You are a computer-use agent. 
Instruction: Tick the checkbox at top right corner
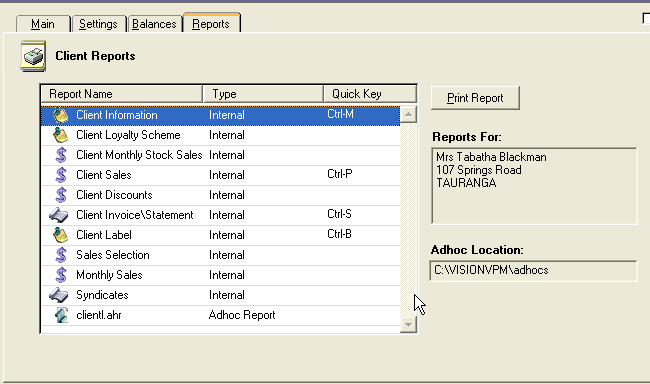[646, 18]
